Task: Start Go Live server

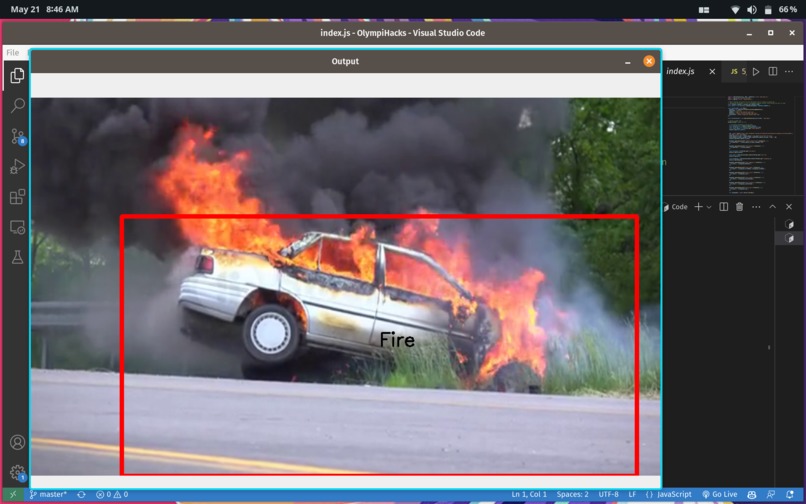Action: point(720,494)
